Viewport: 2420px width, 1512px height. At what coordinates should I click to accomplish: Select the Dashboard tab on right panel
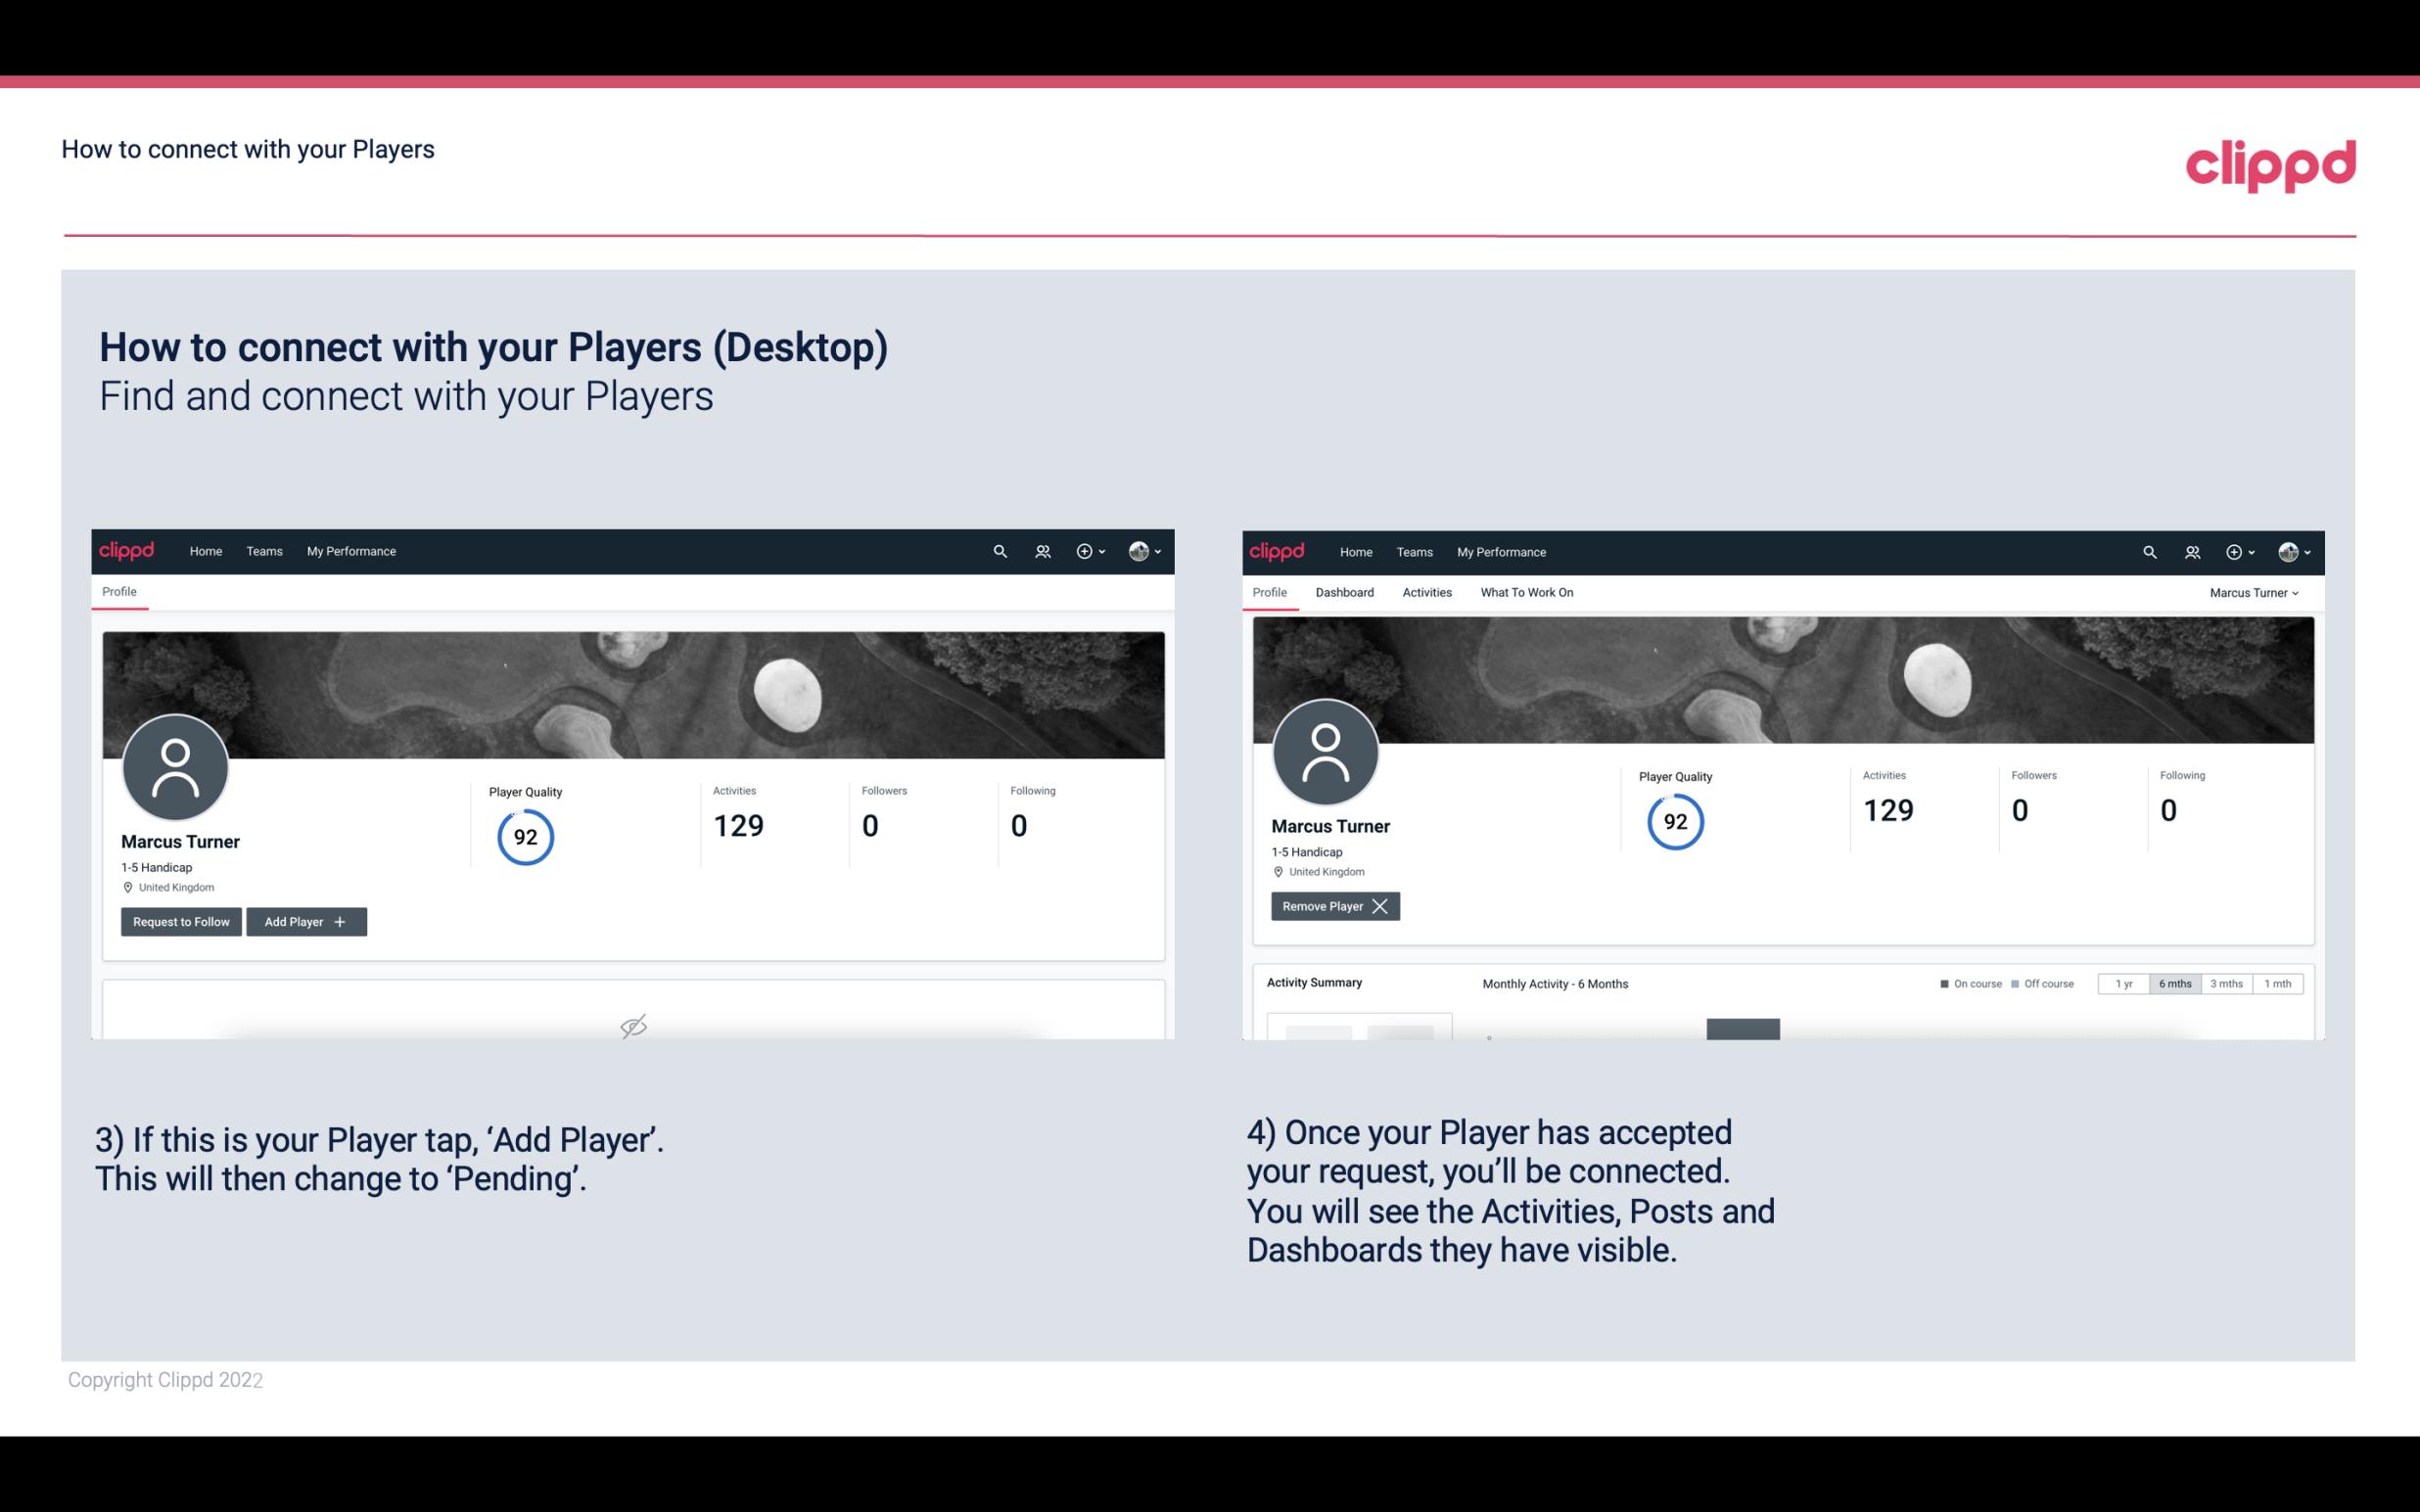1341,592
